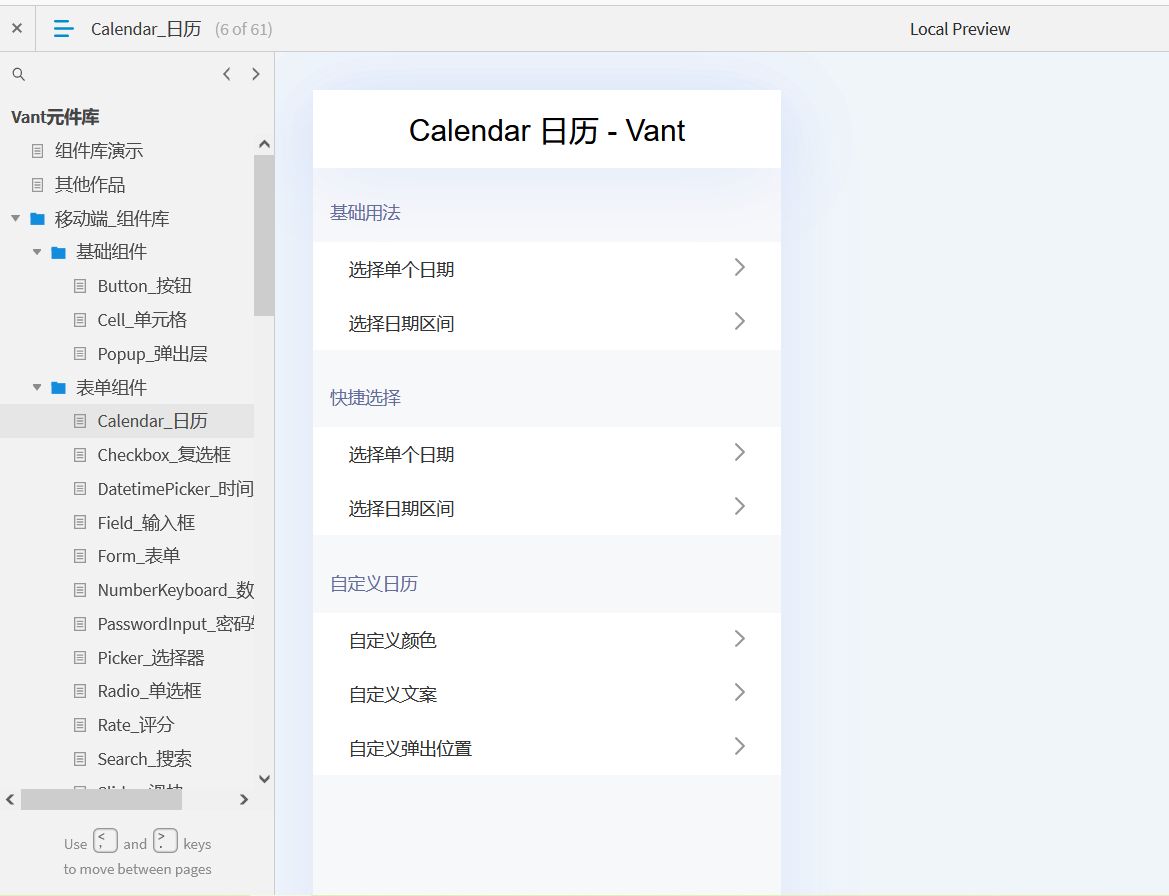Image resolution: width=1169 pixels, height=896 pixels.
Task: Click the Vant元件库 sitemap heading
Action: pyautogui.click(x=55, y=117)
